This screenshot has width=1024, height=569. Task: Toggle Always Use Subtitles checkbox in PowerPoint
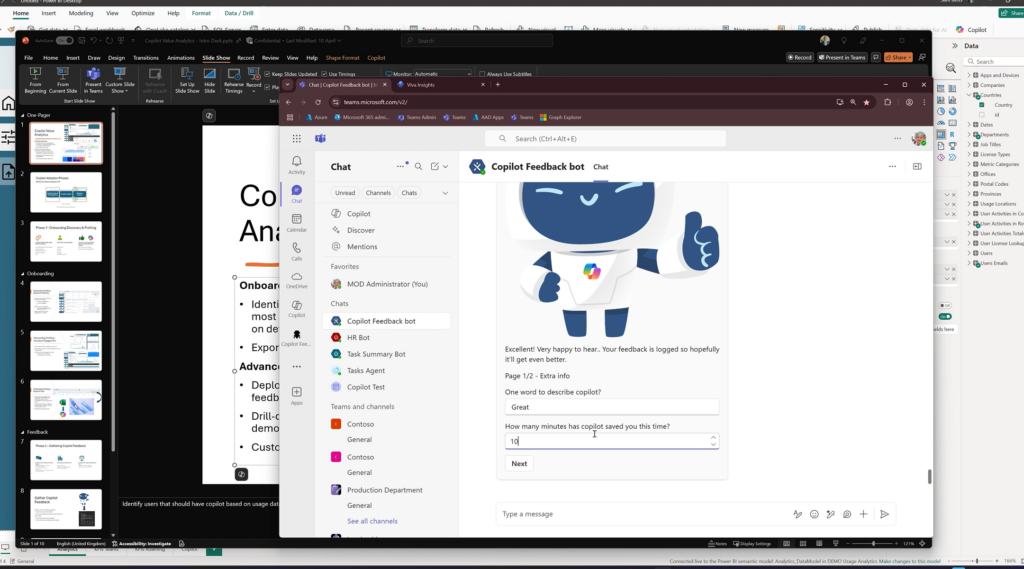click(482, 74)
